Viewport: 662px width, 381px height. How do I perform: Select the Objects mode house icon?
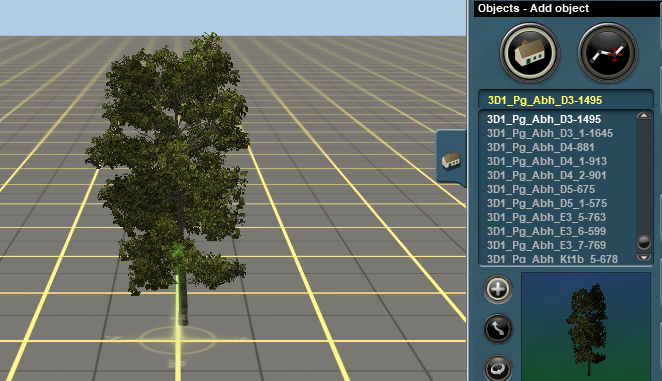click(530, 53)
